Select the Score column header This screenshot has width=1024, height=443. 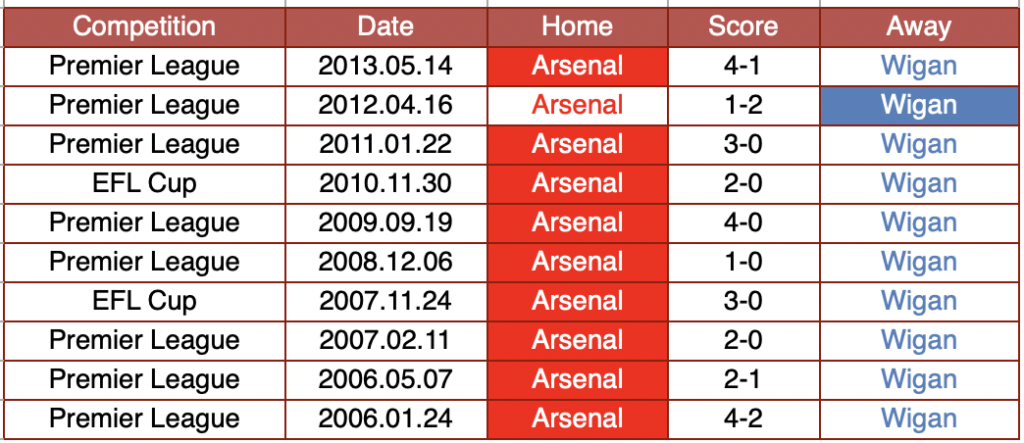[x=743, y=27]
